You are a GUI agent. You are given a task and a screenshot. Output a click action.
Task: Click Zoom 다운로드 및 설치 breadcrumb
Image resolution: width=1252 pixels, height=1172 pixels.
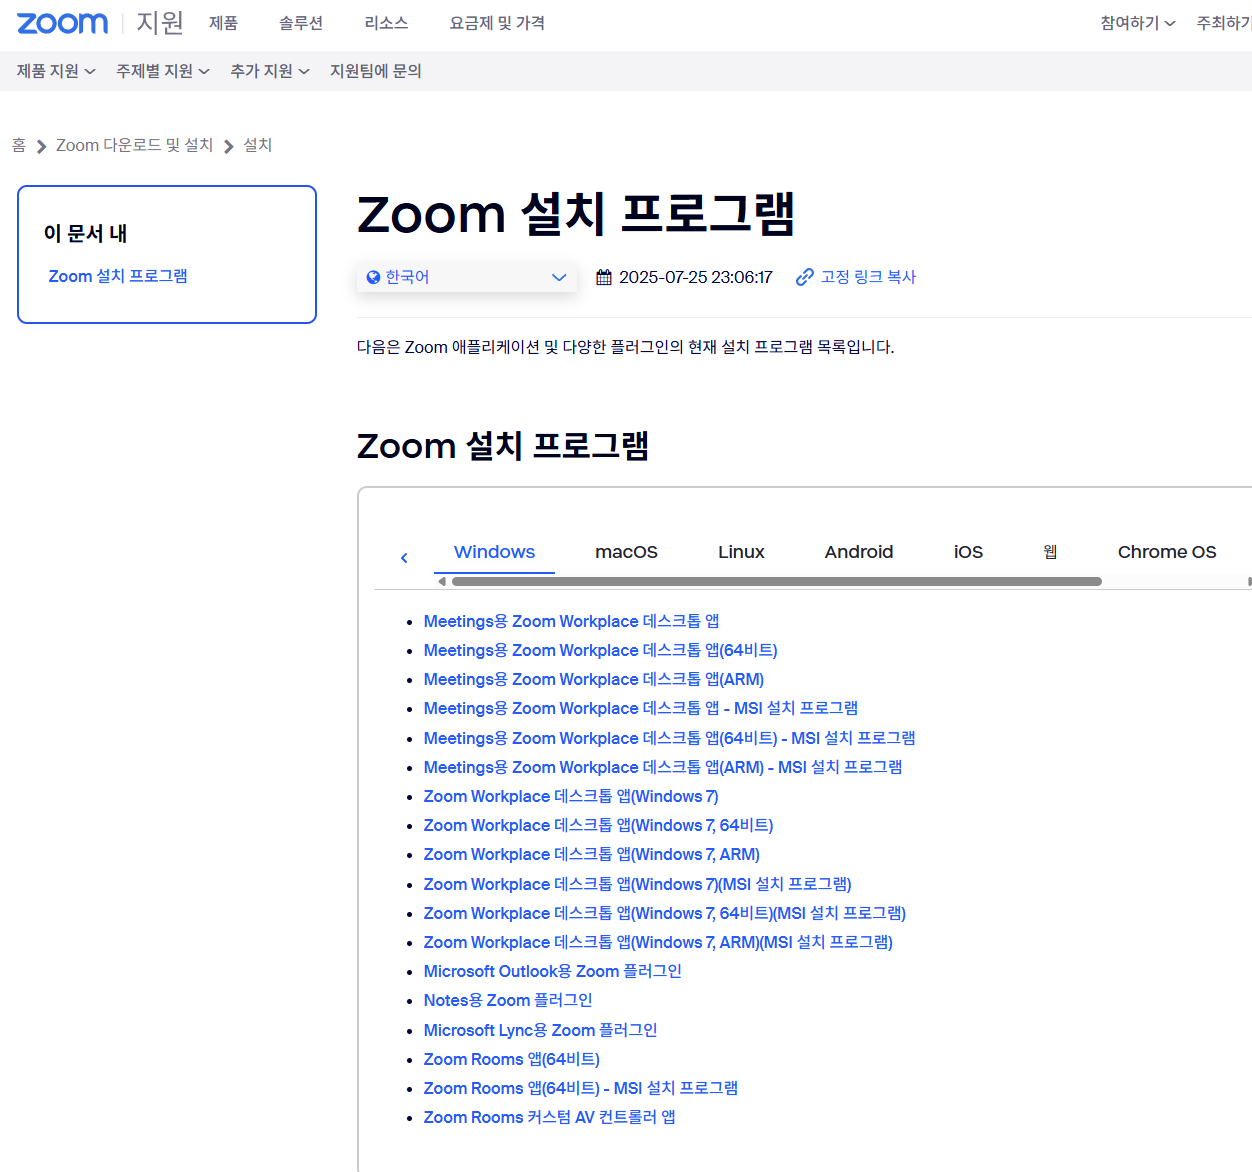tap(135, 146)
